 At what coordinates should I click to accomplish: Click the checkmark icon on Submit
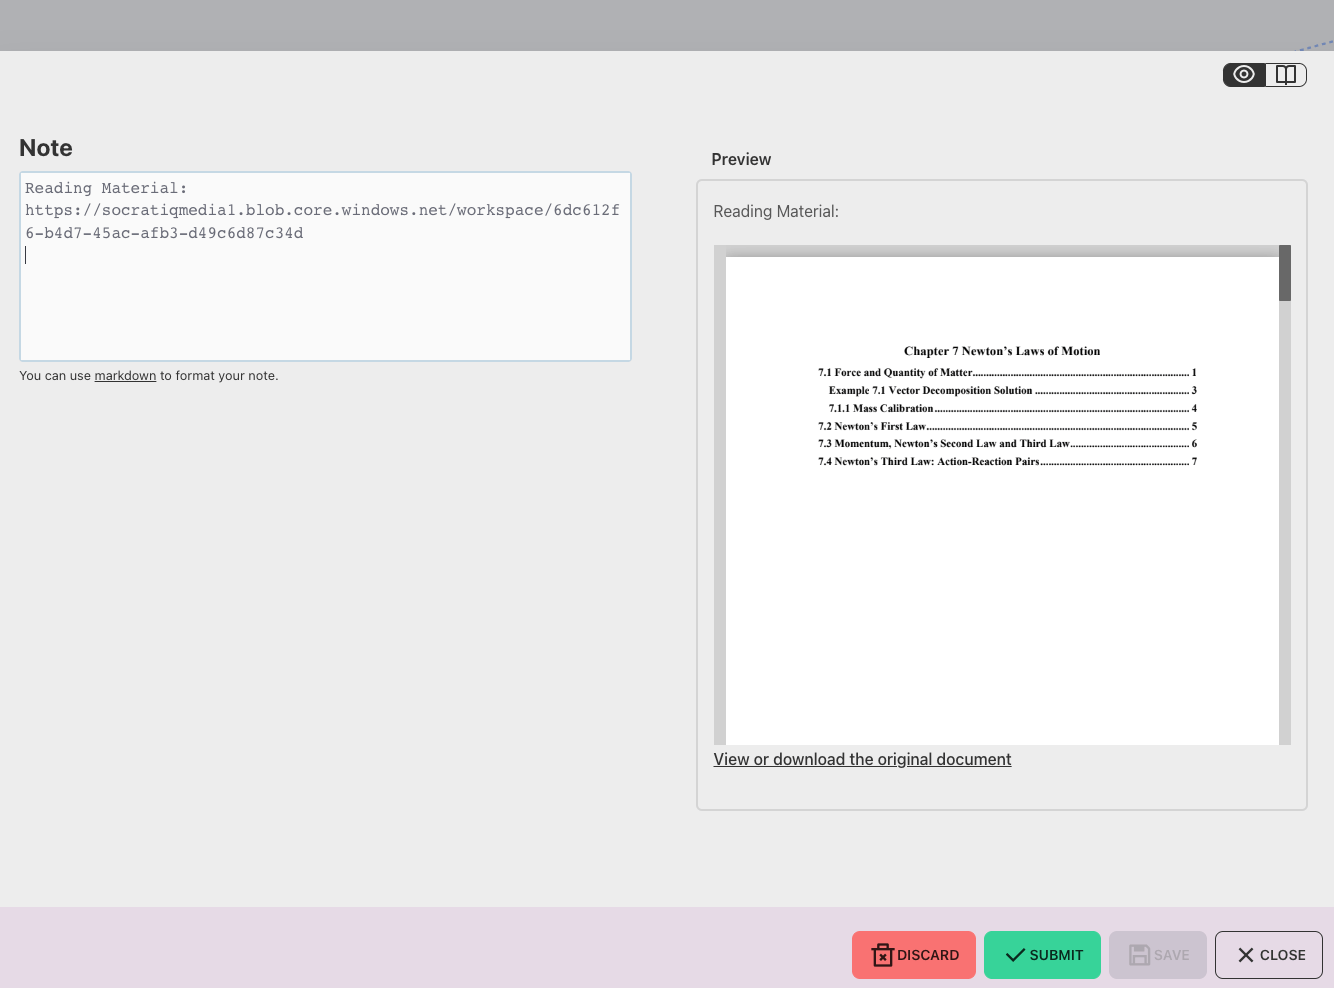pyautogui.click(x=1015, y=955)
